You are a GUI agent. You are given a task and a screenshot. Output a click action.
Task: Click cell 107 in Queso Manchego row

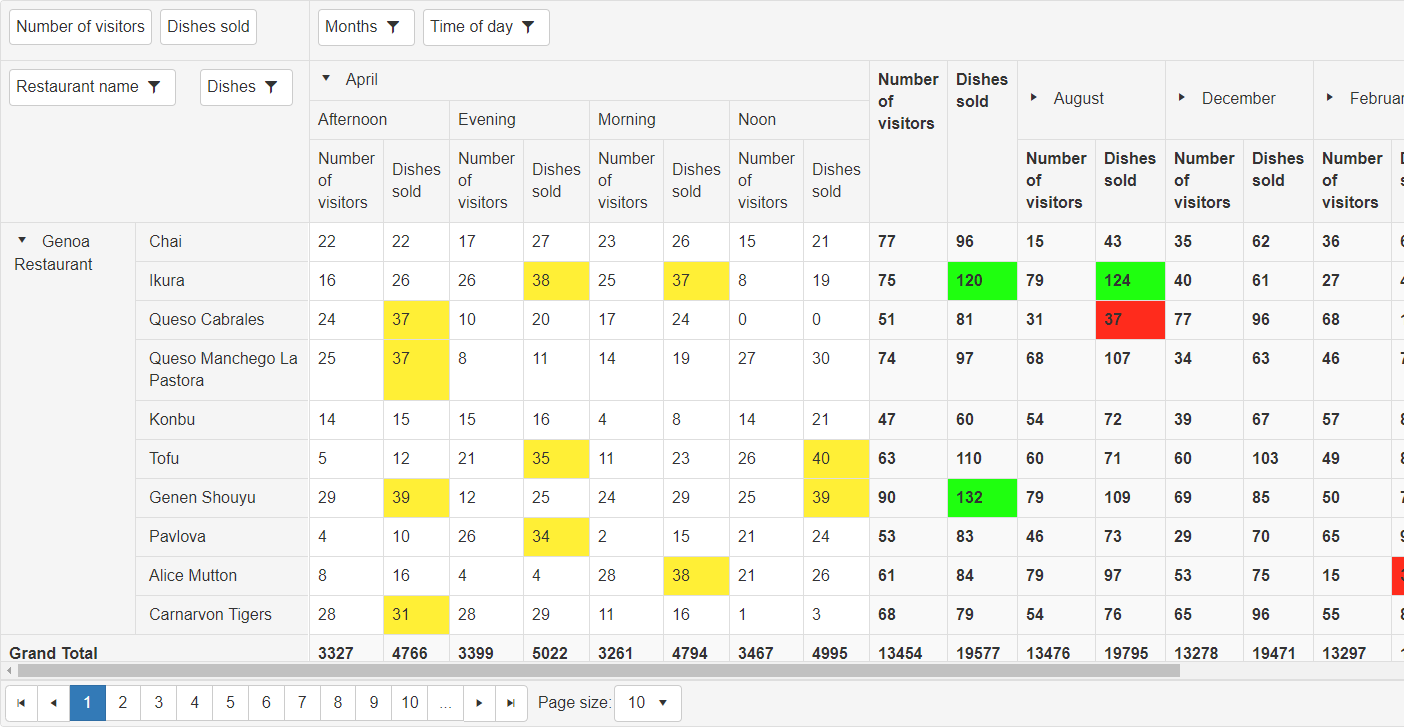tap(1131, 370)
